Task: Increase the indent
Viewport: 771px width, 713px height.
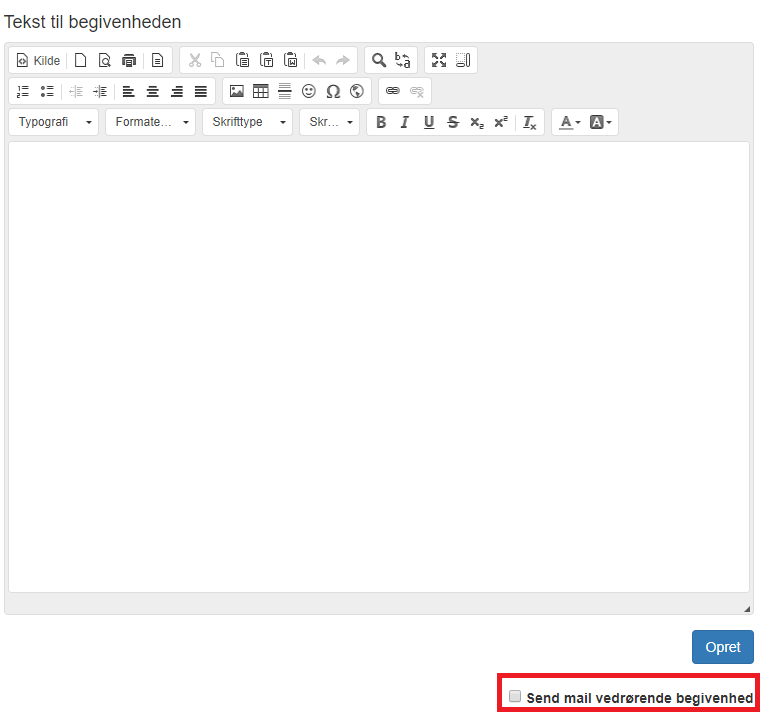Action: (100, 91)
